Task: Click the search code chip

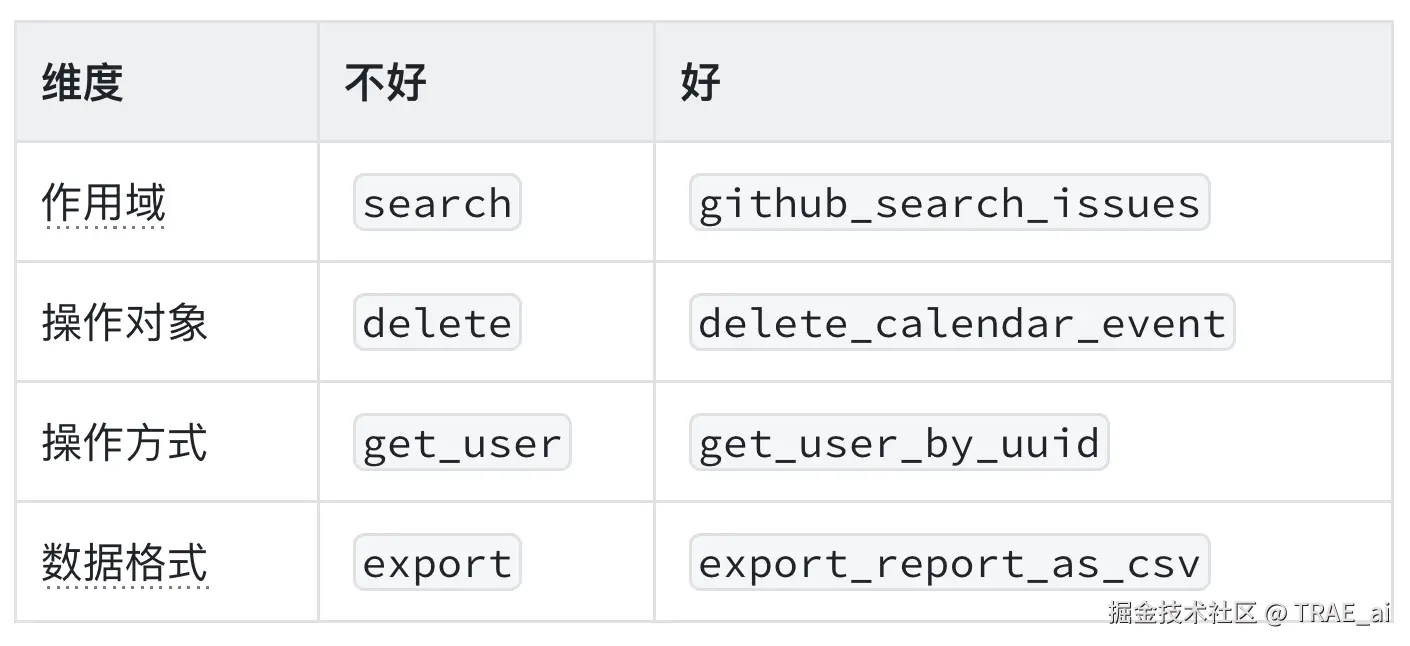Action: (437, 203)
